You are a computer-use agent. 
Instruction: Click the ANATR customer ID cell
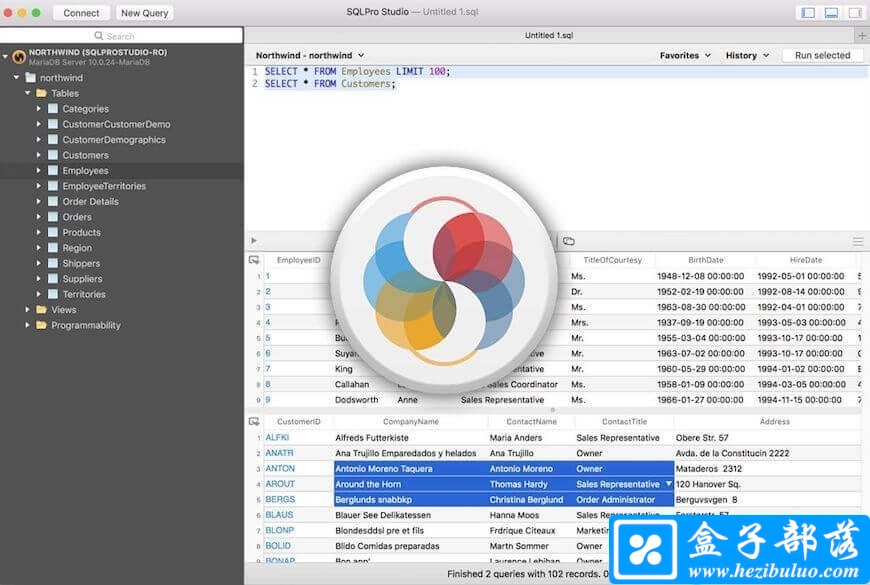(x=279, y=453)
